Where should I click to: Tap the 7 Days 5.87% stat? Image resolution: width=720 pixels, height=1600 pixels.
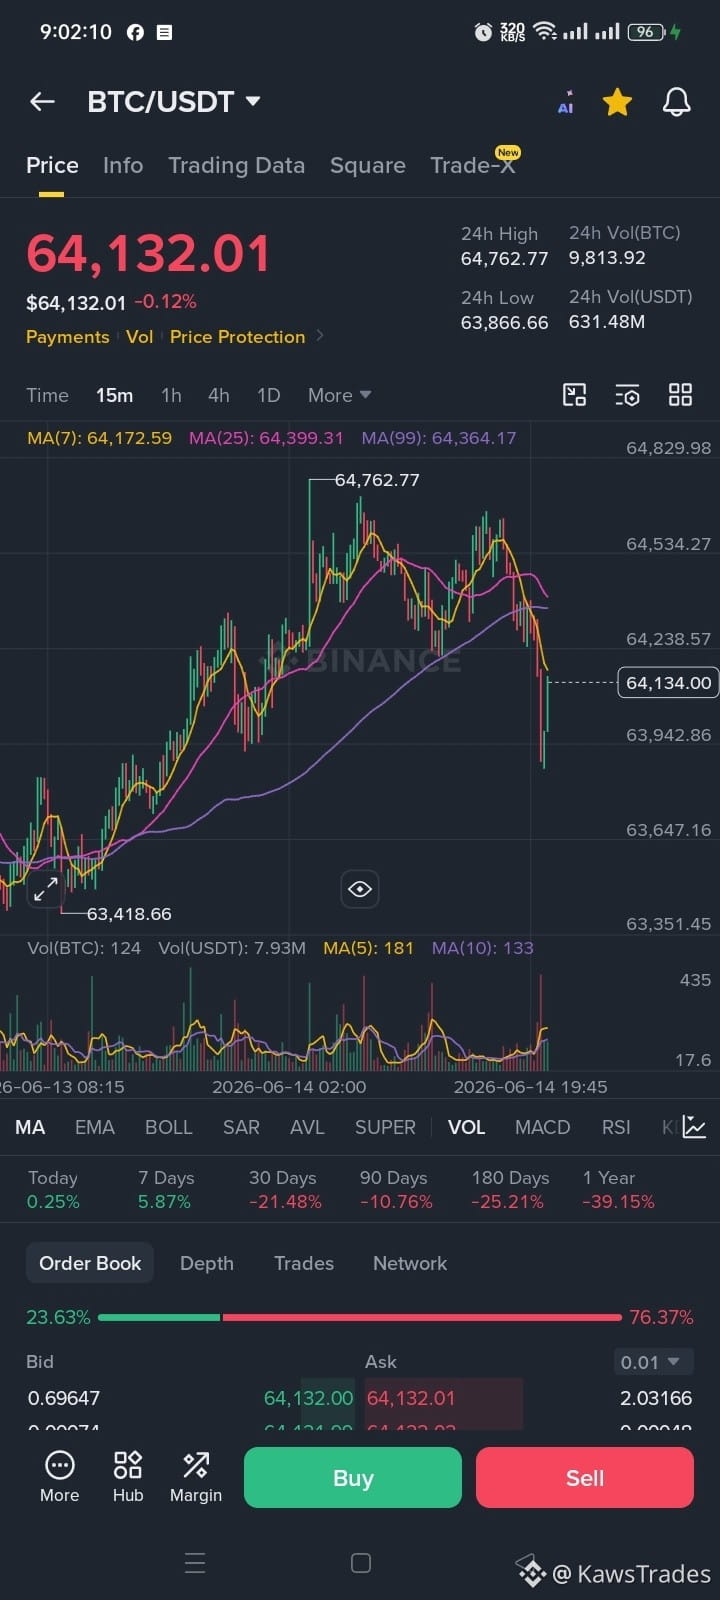coord(164,1190)
